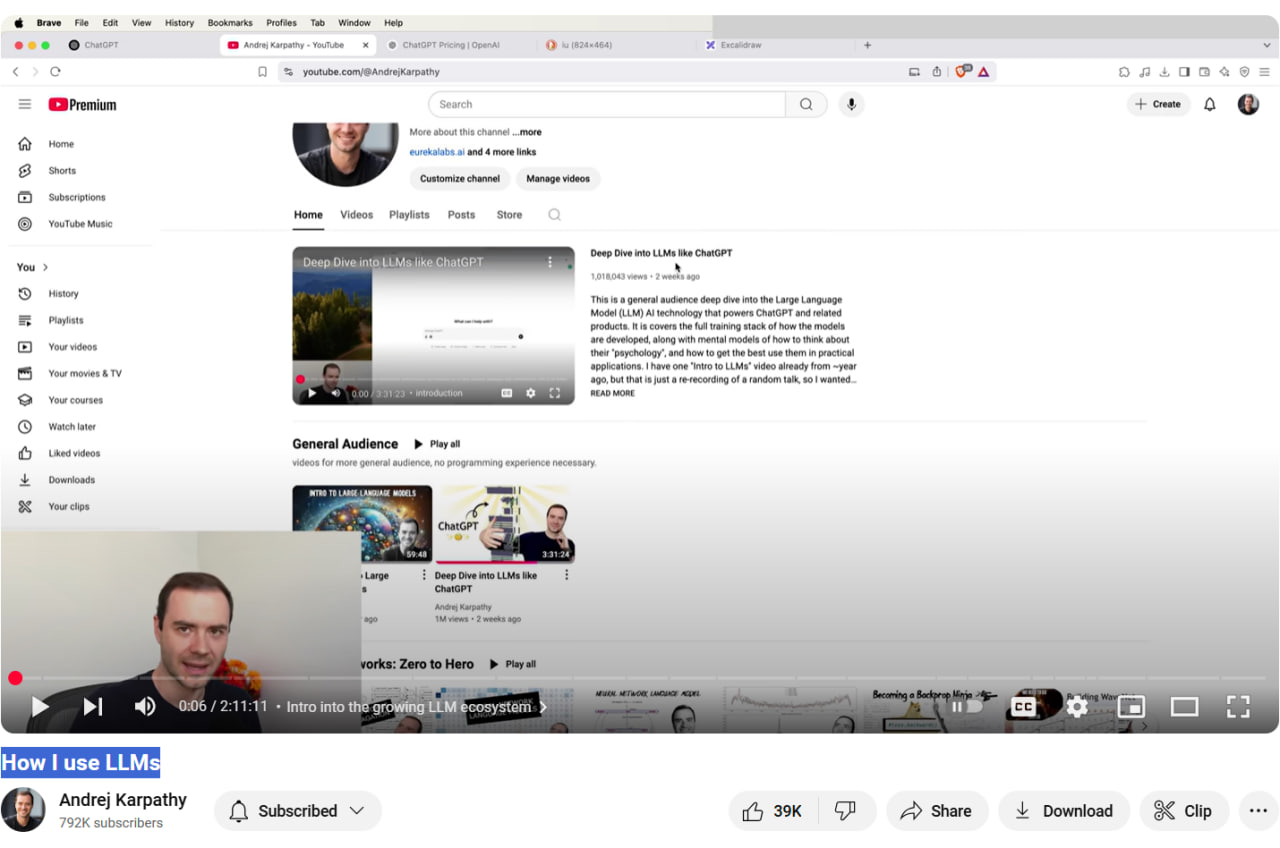
Task: Share the How I use LLMs video
Action: (x=937, y=811)
